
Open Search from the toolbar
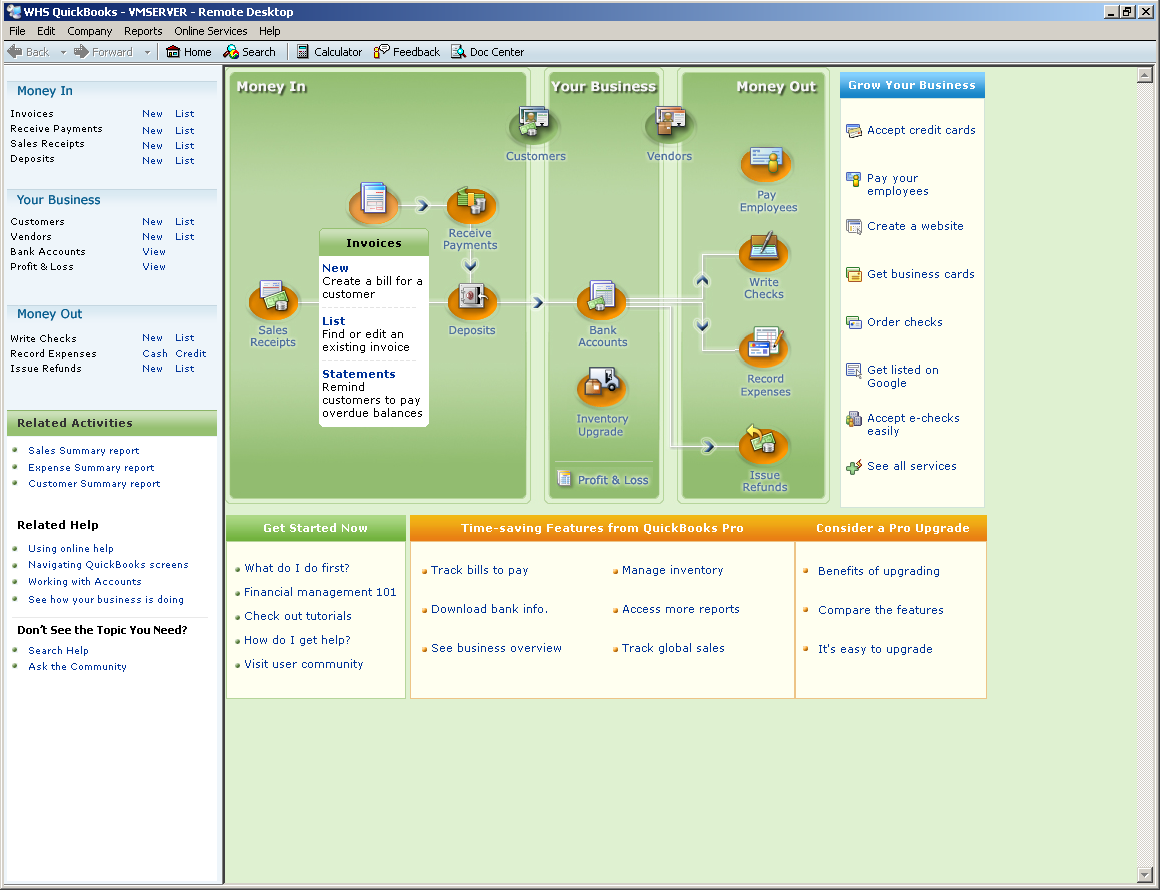(x=249, y=52)
